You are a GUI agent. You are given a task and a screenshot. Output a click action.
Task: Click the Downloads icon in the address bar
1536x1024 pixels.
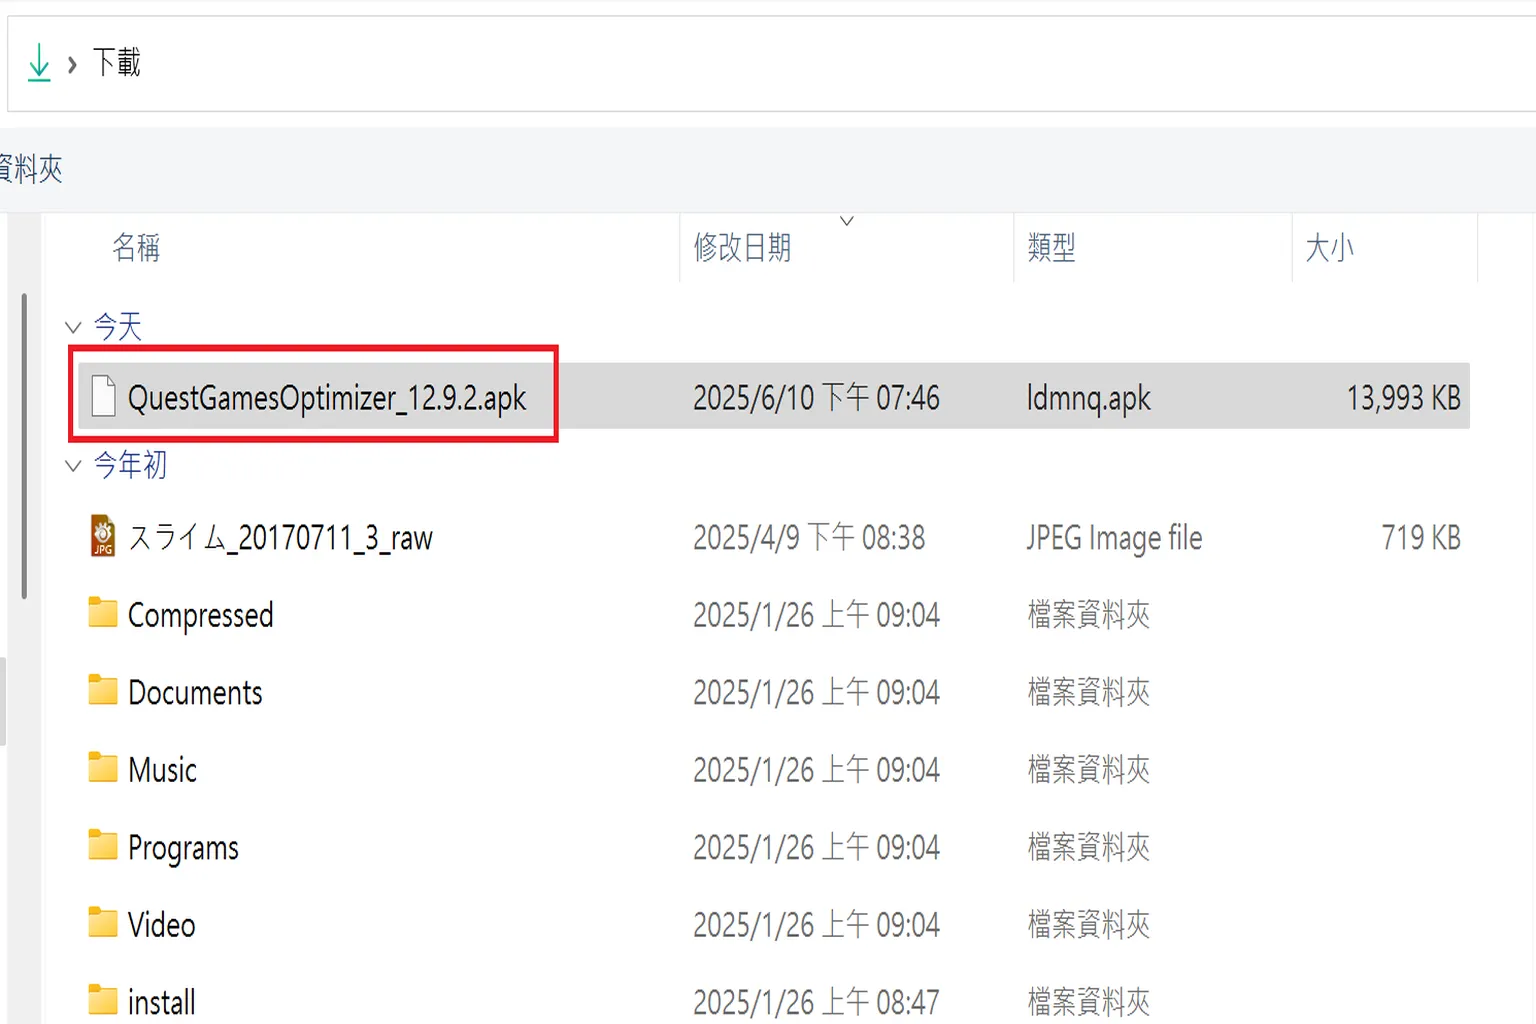(x=39, y=62)
